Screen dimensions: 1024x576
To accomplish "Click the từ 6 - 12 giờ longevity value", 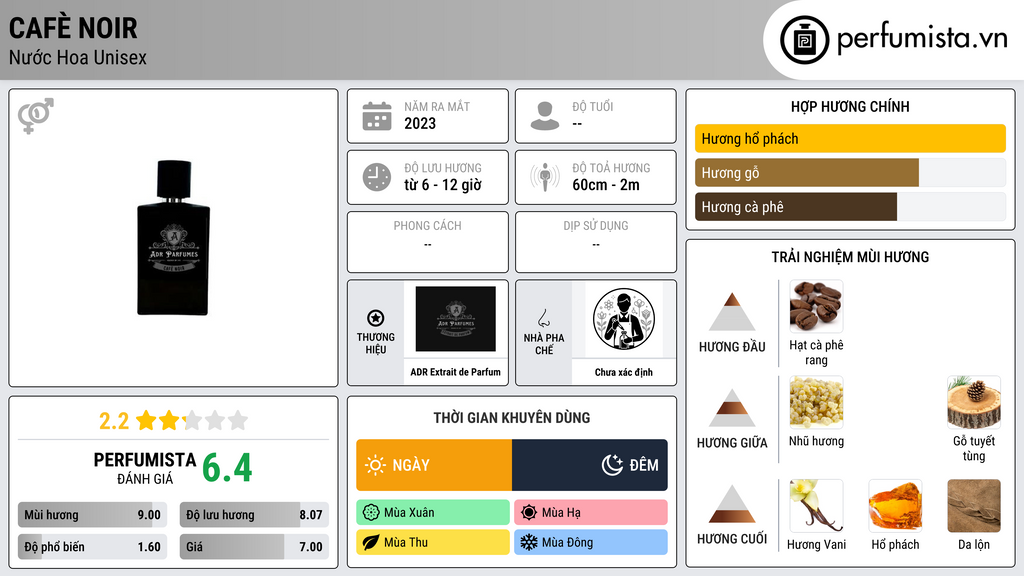I will [443, 185].
